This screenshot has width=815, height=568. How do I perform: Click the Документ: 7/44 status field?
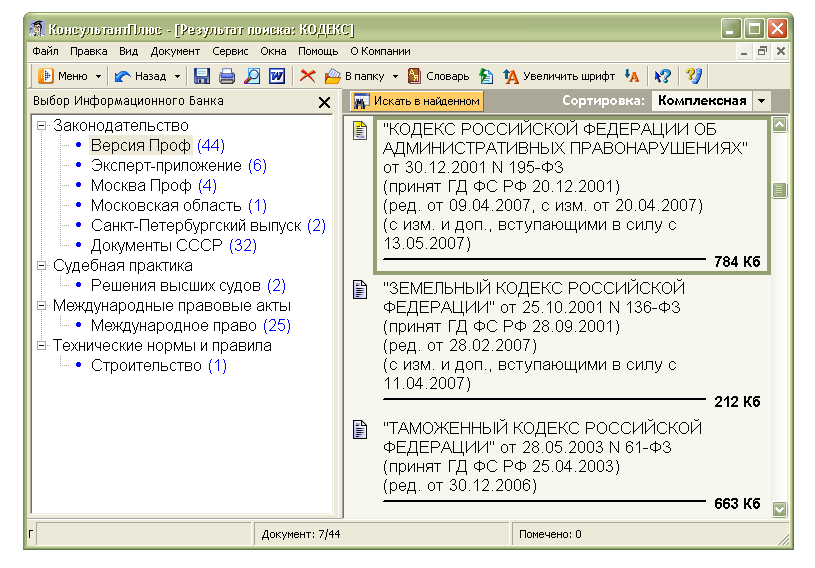click(381, 534)
